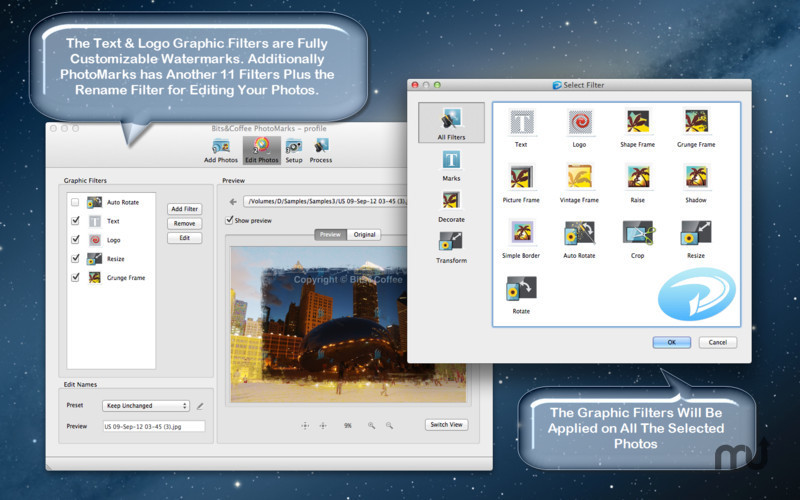This screenshot has height=500, width=800.
Task: Disable the Resize filter checkbox
Action: pos(75,258)
